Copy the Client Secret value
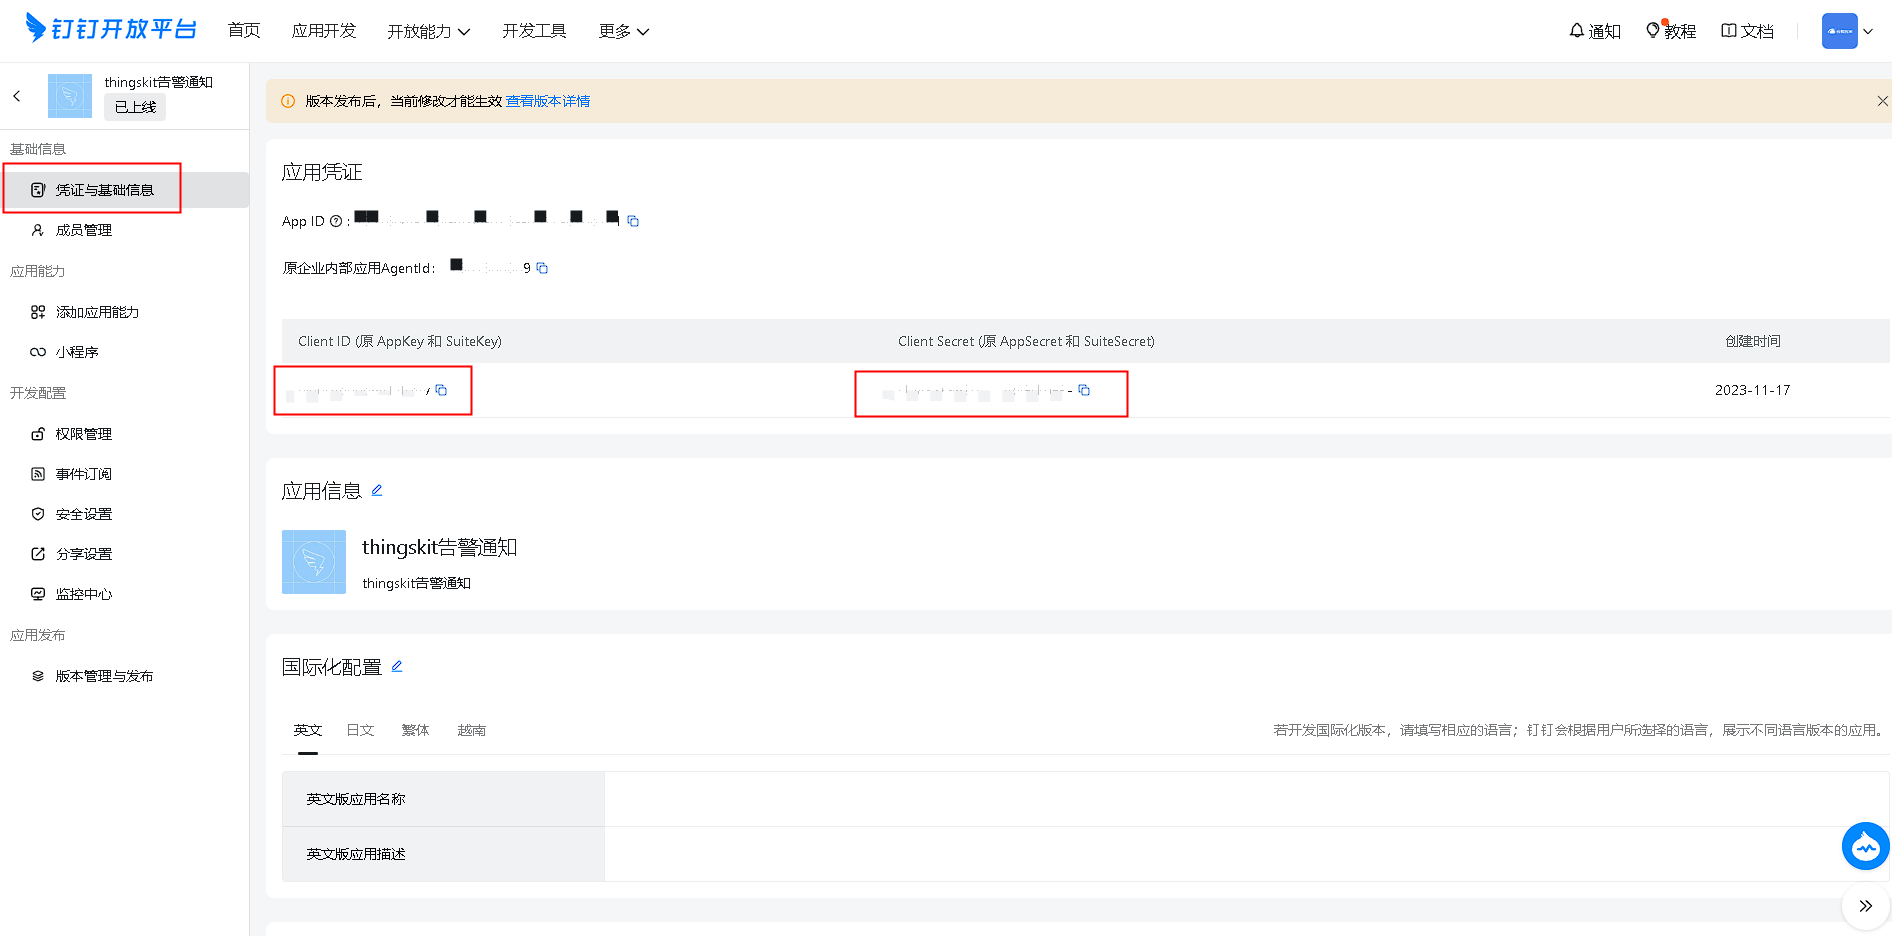 click(1084, 390)
